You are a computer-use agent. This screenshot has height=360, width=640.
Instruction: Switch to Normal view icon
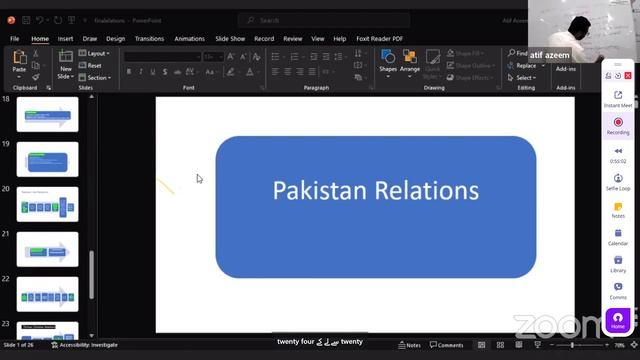[x=482, y=345]
